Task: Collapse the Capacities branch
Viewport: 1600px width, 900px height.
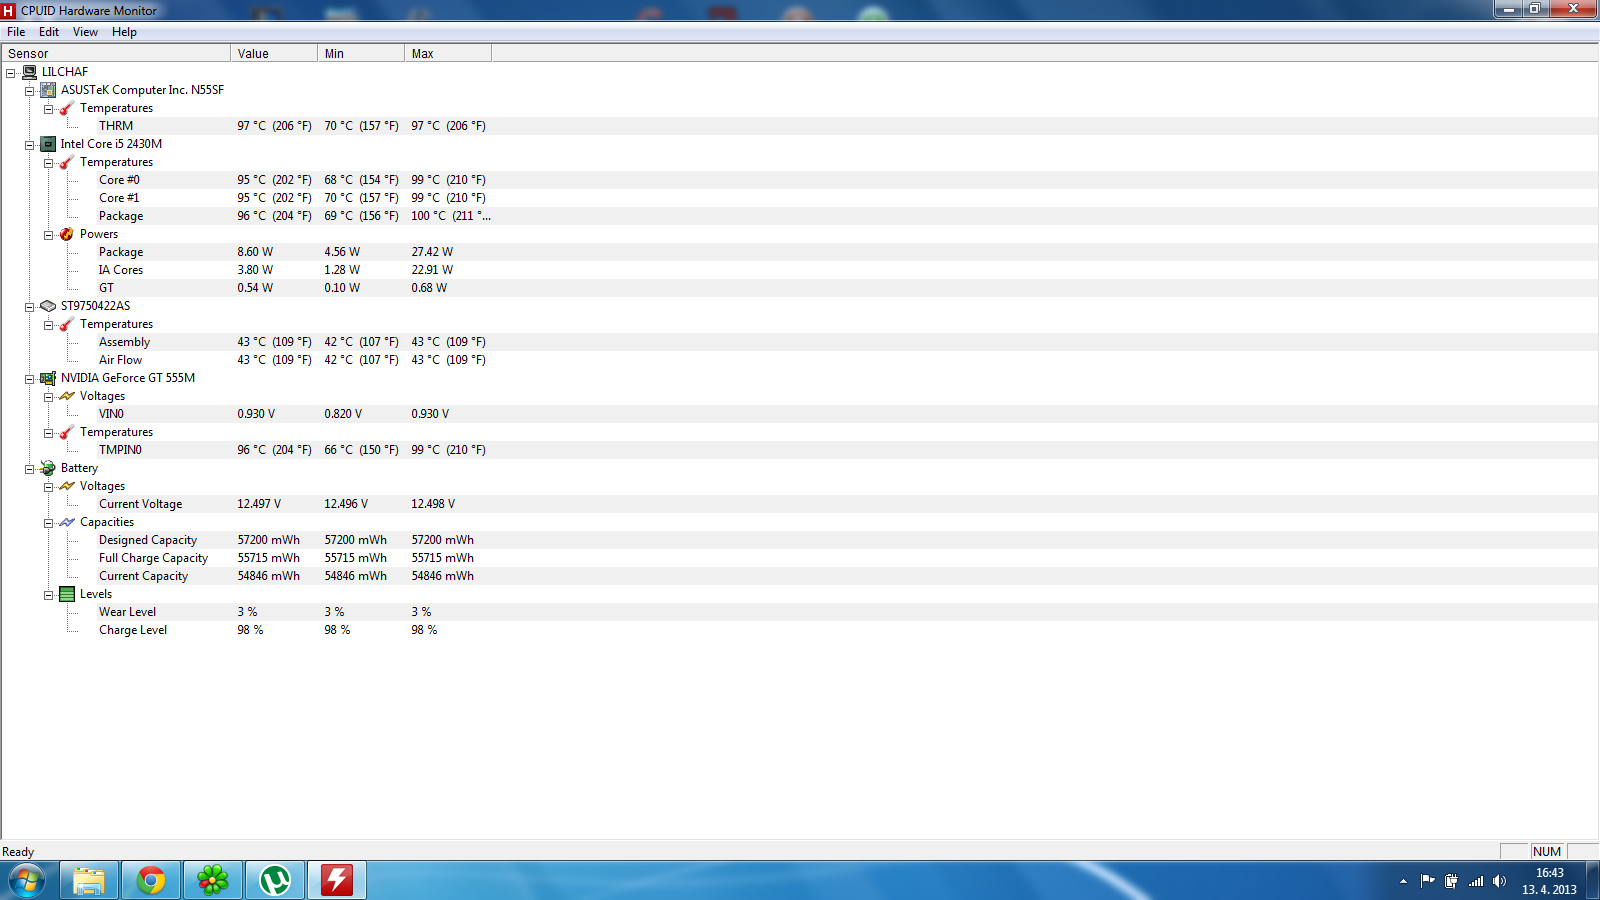Action: (x=48, y=523)
